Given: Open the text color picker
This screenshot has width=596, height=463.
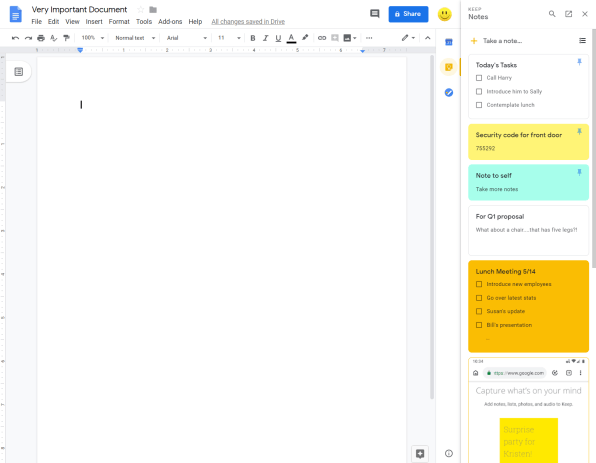Looking at the screenshot, I should 291,38.
